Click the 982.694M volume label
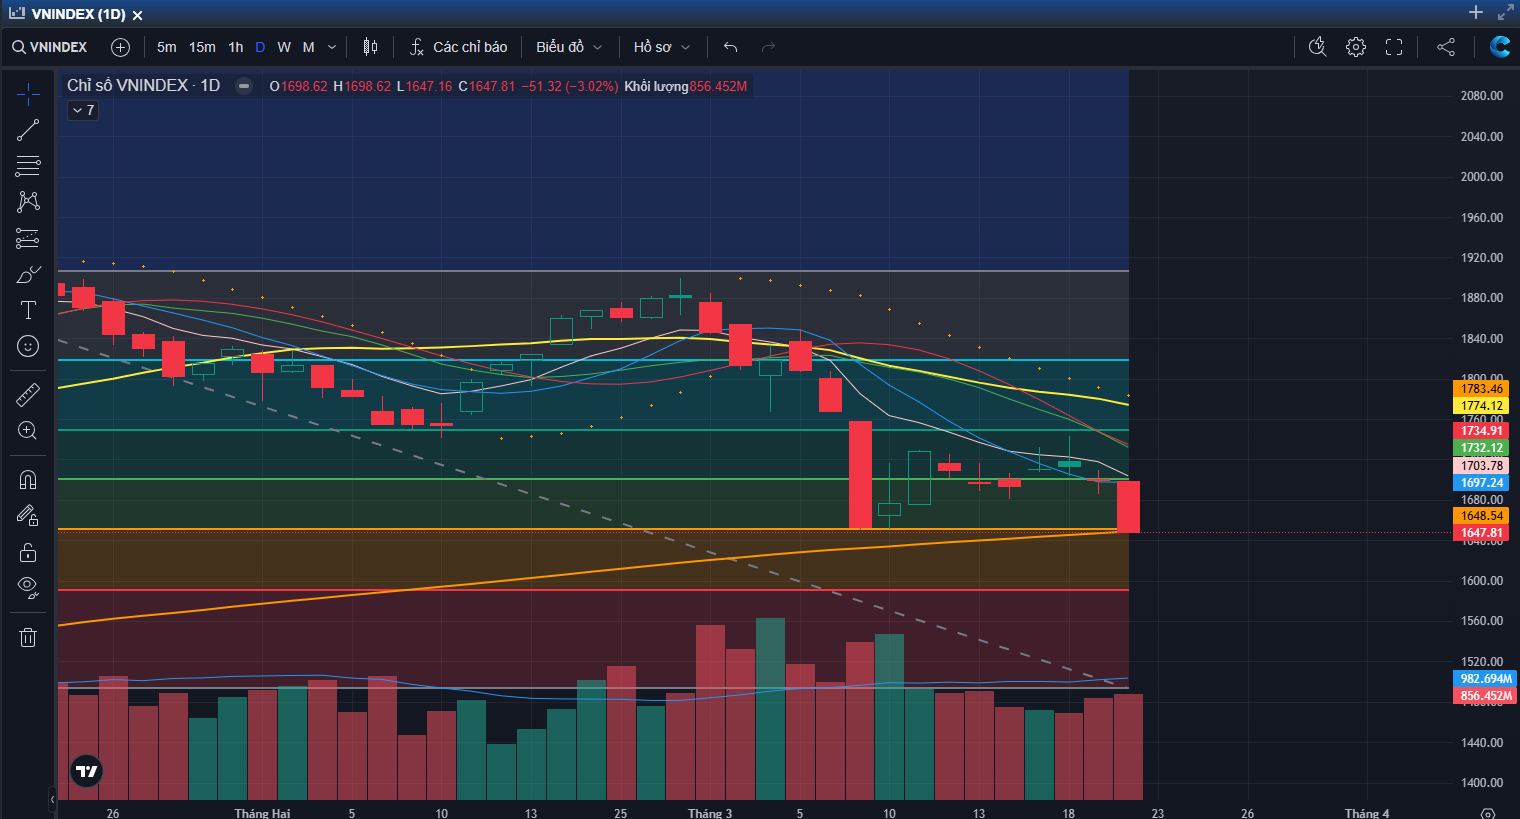Screen dimensions: 1520x819 tap(1485, 679)
